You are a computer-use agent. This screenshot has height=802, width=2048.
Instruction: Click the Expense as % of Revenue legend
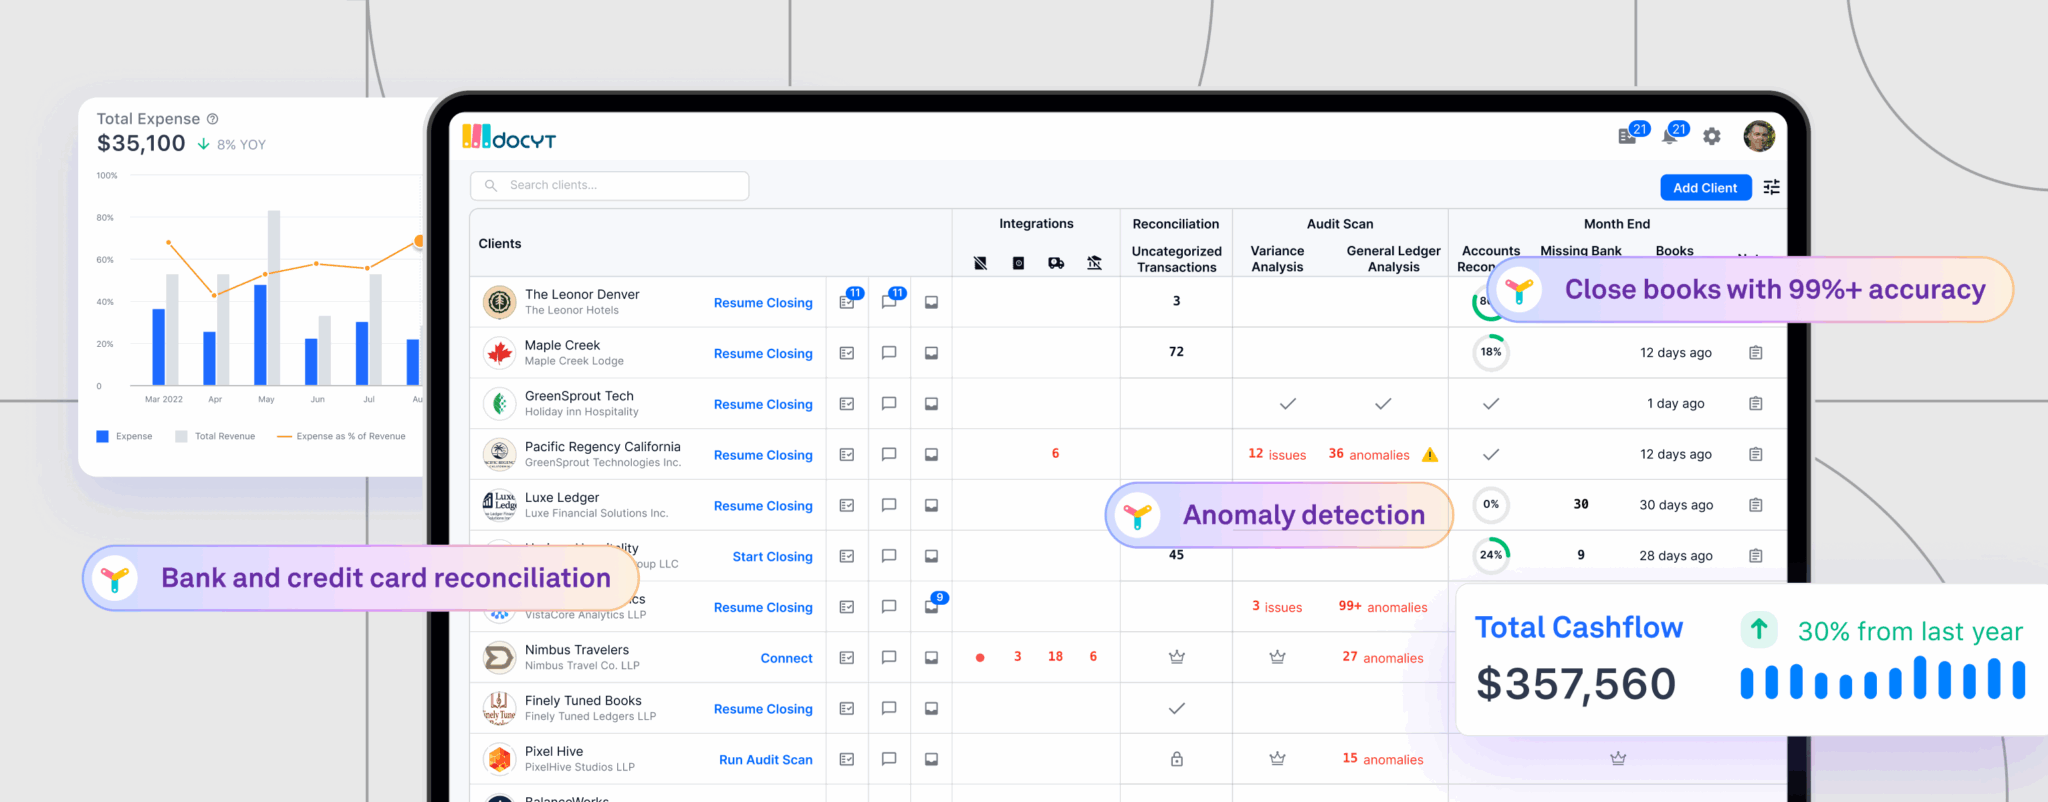pyautogui.click(x=341, y=436)
